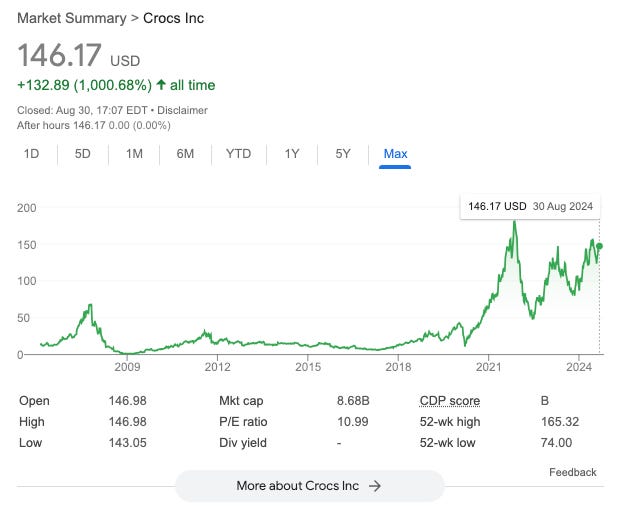617x509 pixels.
Task: Click the green price marker dot
Action: pos(599,246)
